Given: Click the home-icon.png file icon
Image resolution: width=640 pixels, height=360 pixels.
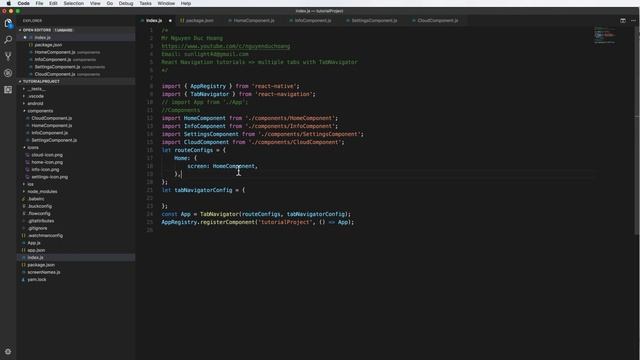Looking at the screenshot, I should (x=27, y=162).
